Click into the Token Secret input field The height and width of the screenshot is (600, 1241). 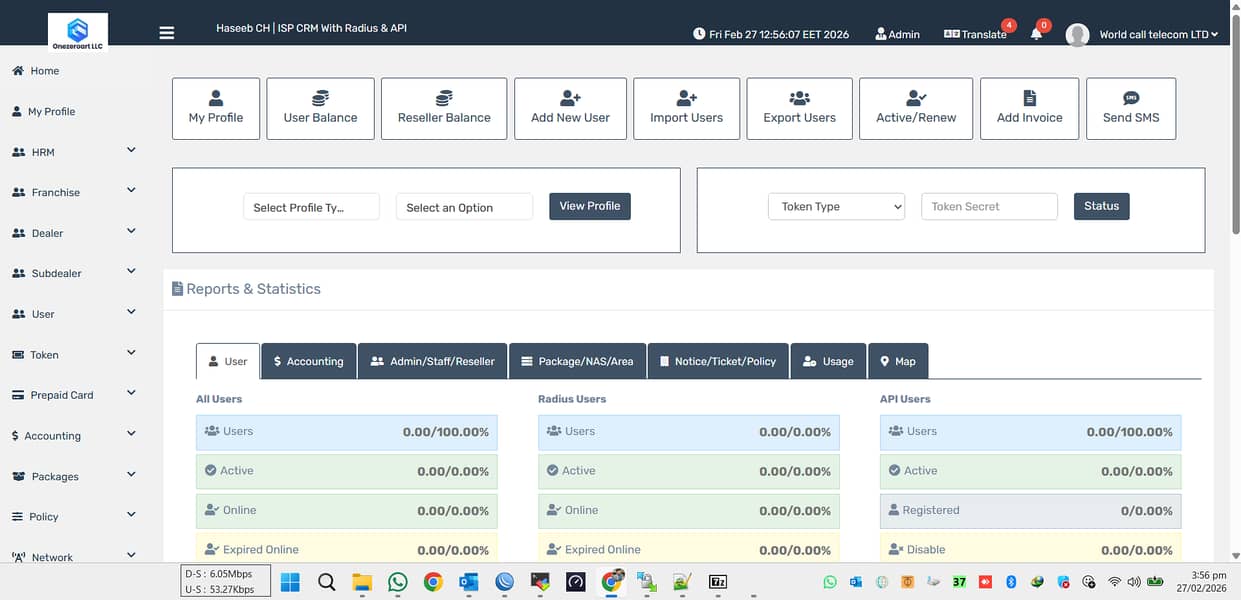pos(988,207)
